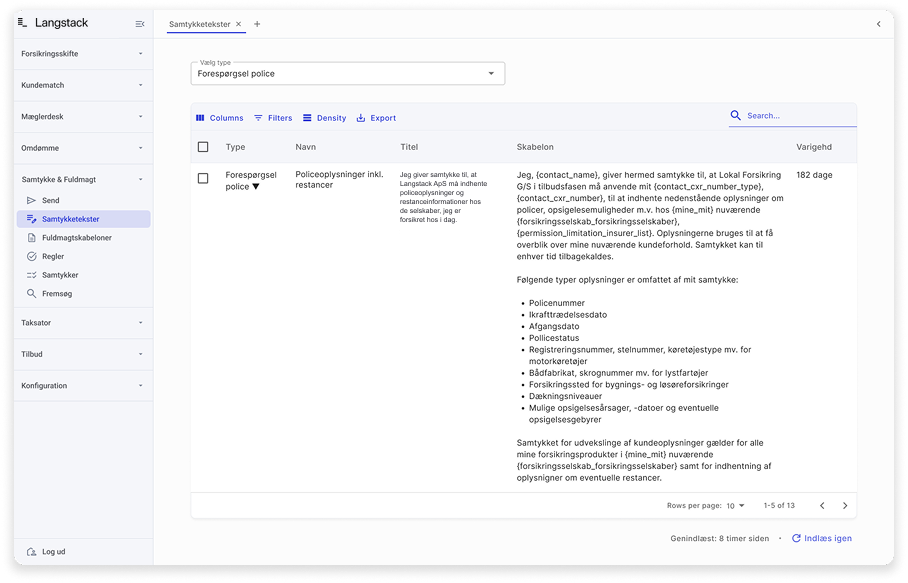
Task: Toggle the select-all header checkbox
Action: 203,147
